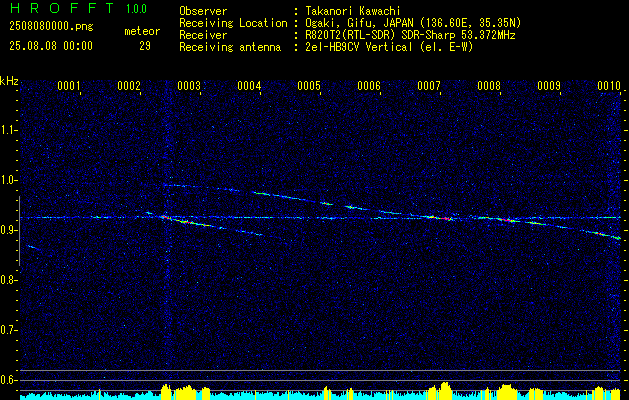Click the location Ogaki, Gifu, JAPAN coordinates

pos(413,23)
